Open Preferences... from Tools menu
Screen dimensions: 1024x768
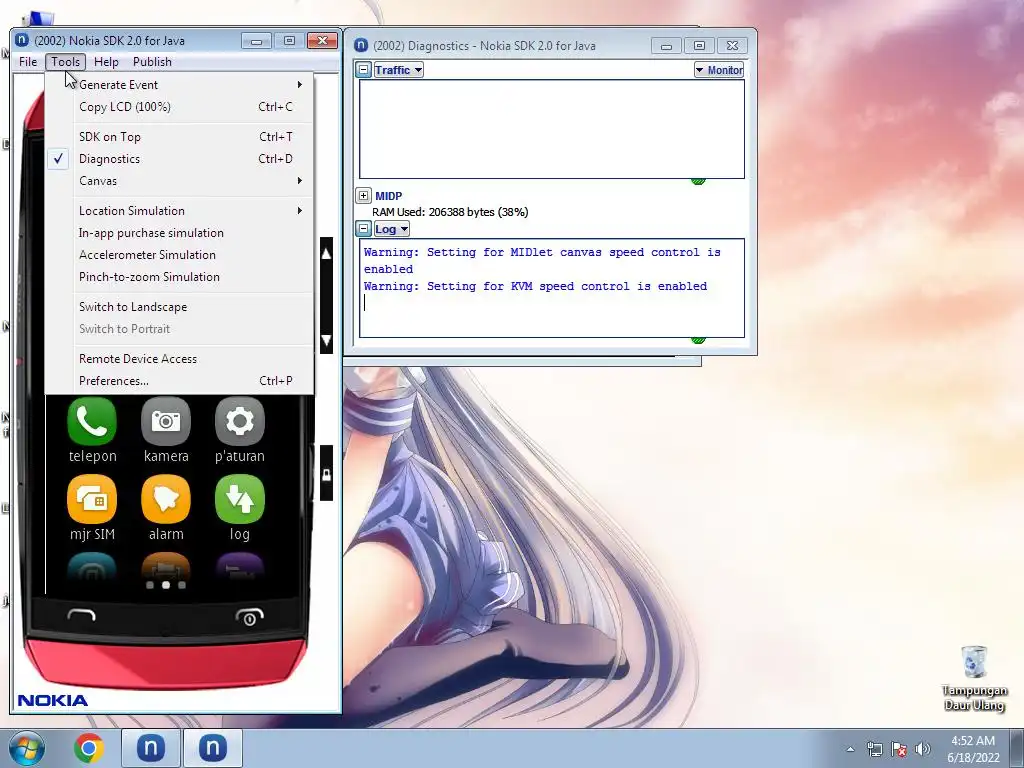coord(180,381)
